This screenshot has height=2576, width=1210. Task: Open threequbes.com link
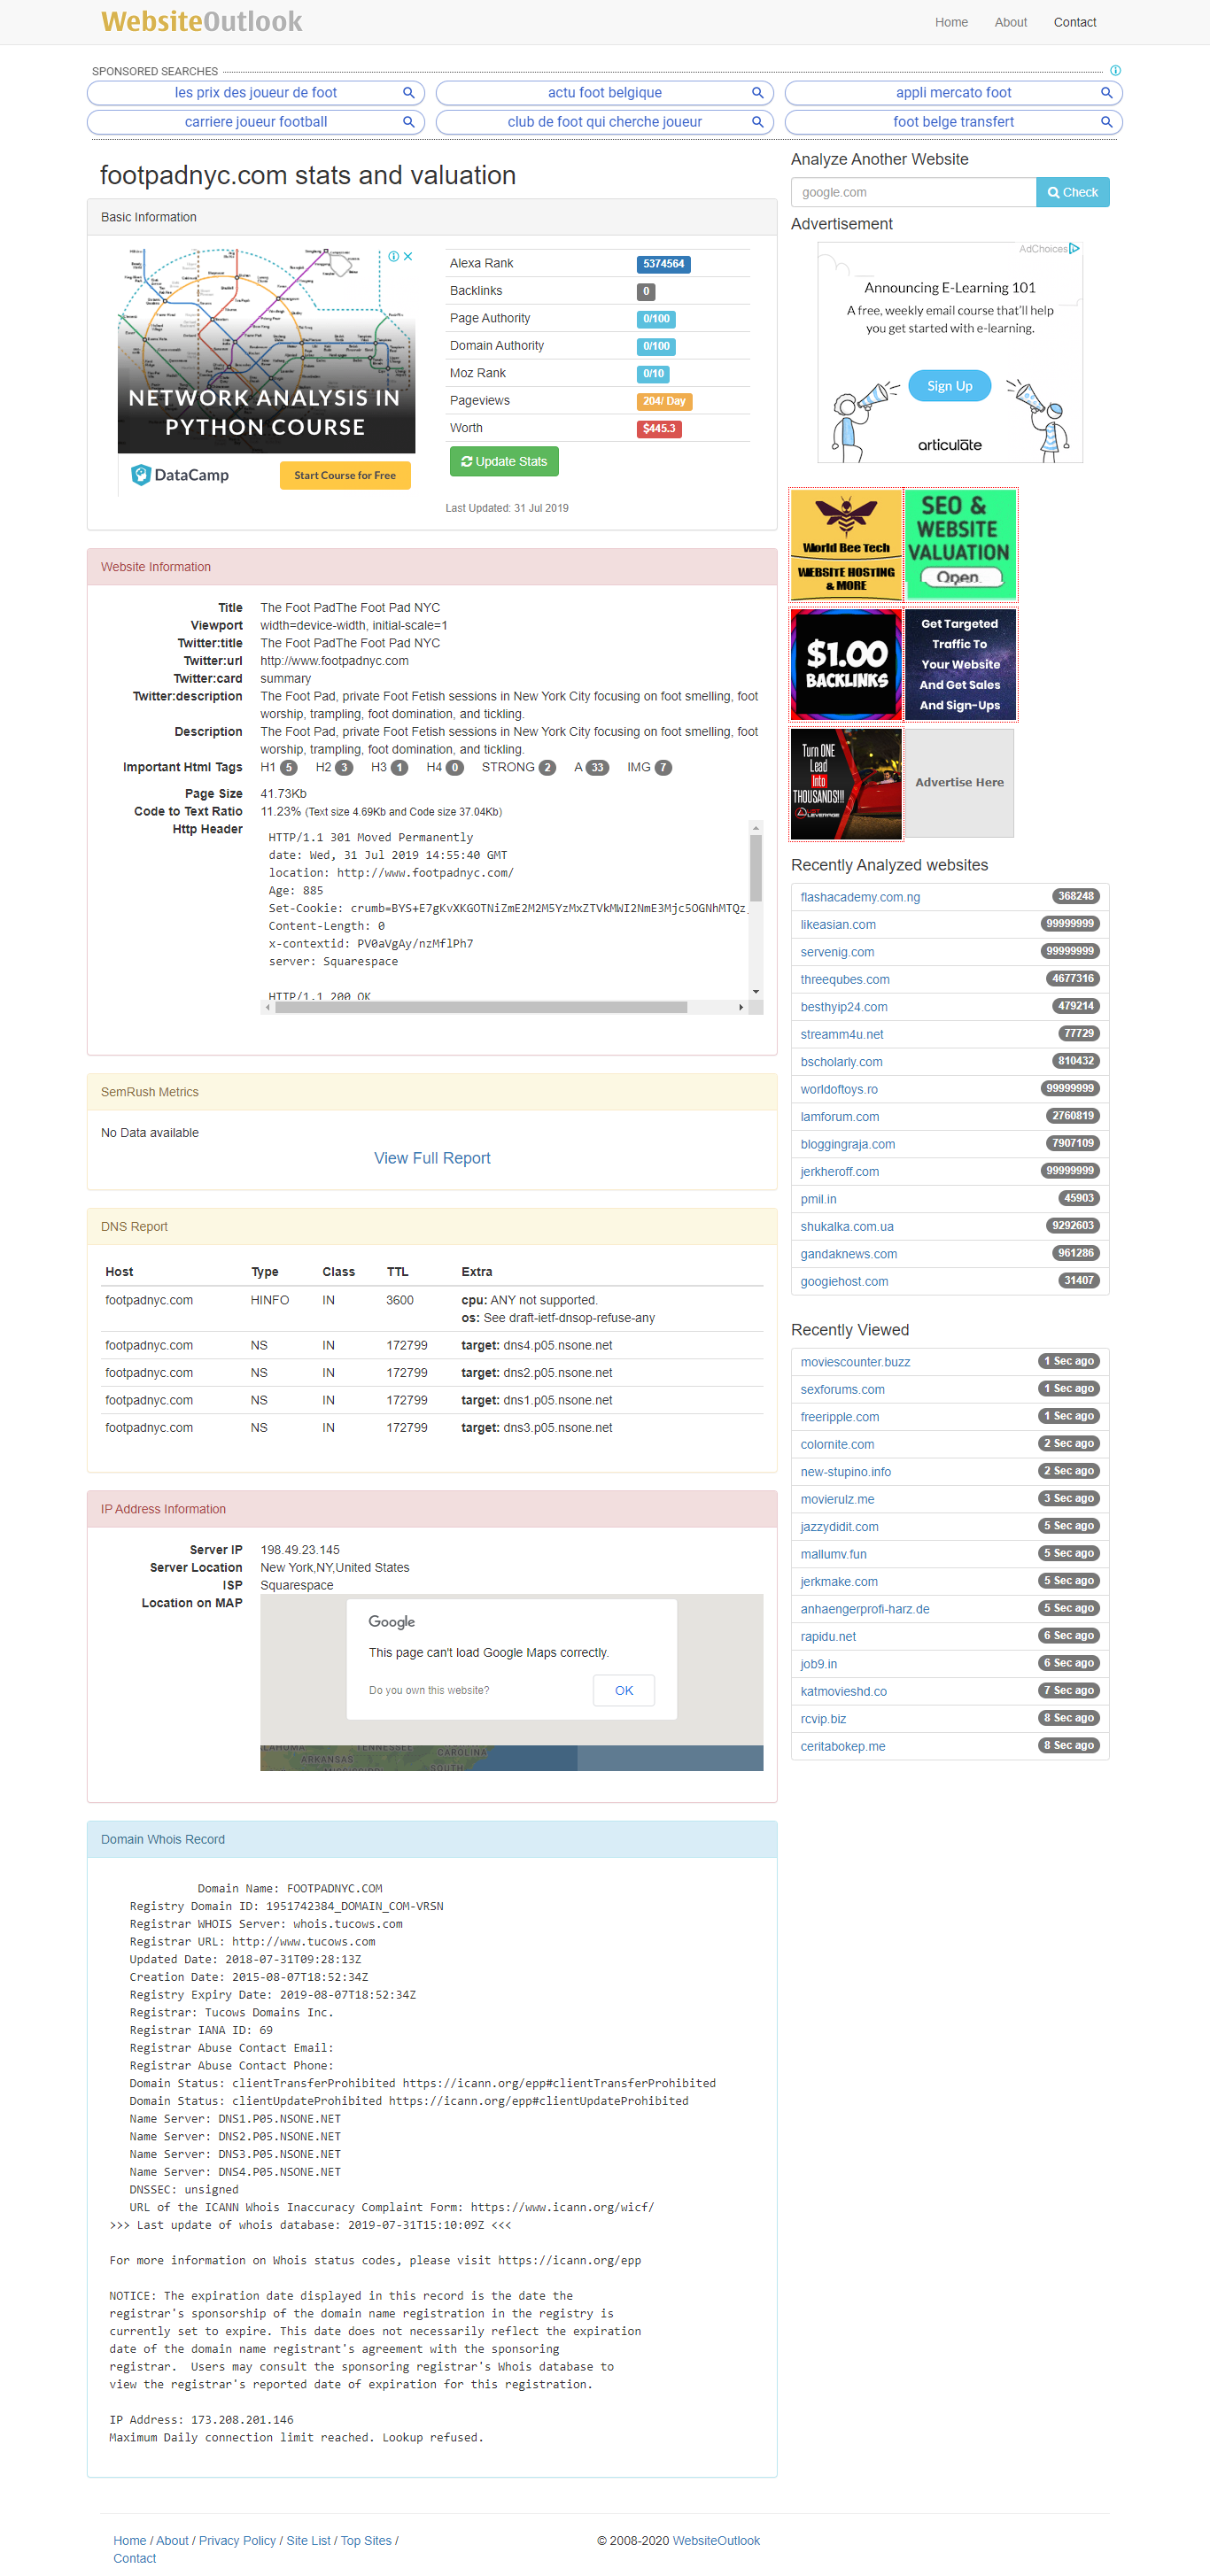coord(845,980)
